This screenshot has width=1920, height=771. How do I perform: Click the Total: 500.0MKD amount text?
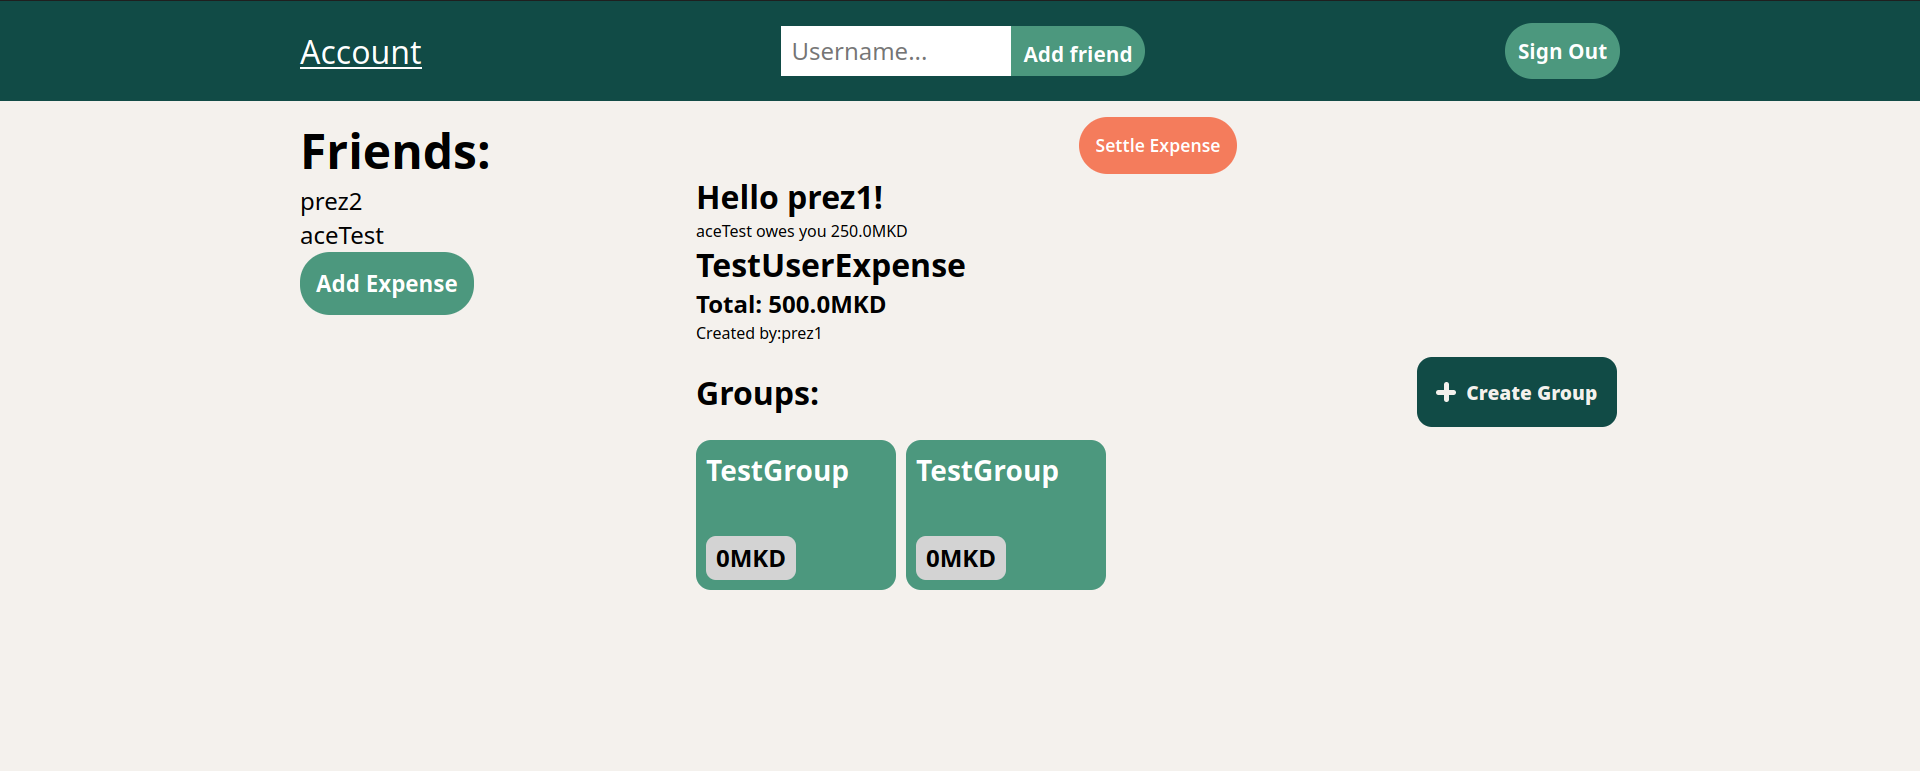click(790, 305)
